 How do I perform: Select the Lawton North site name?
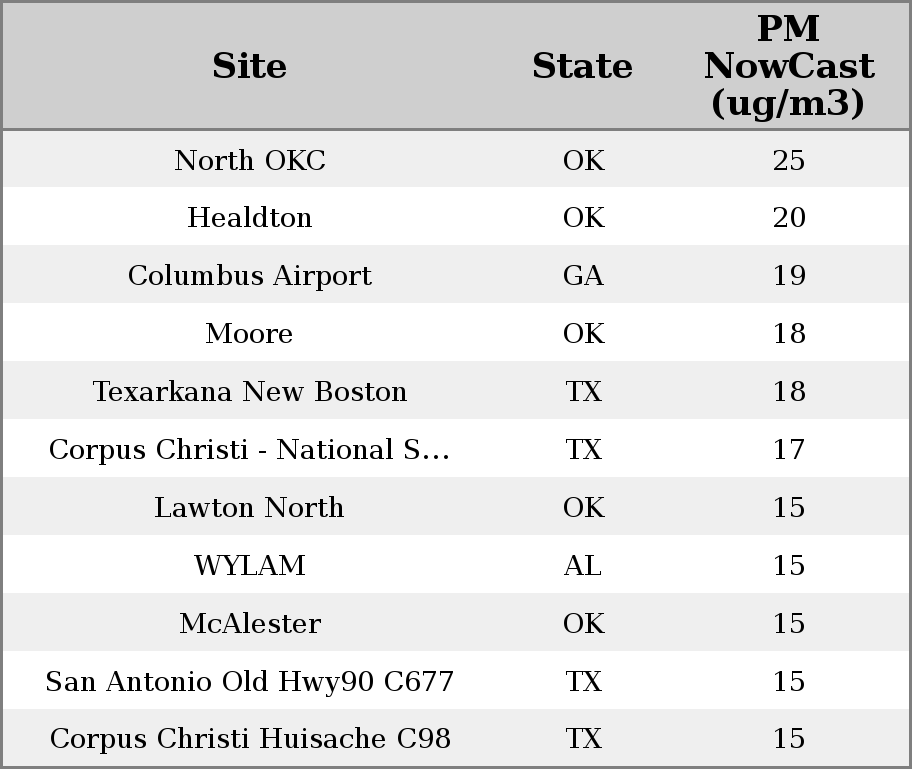click(250, 508)
